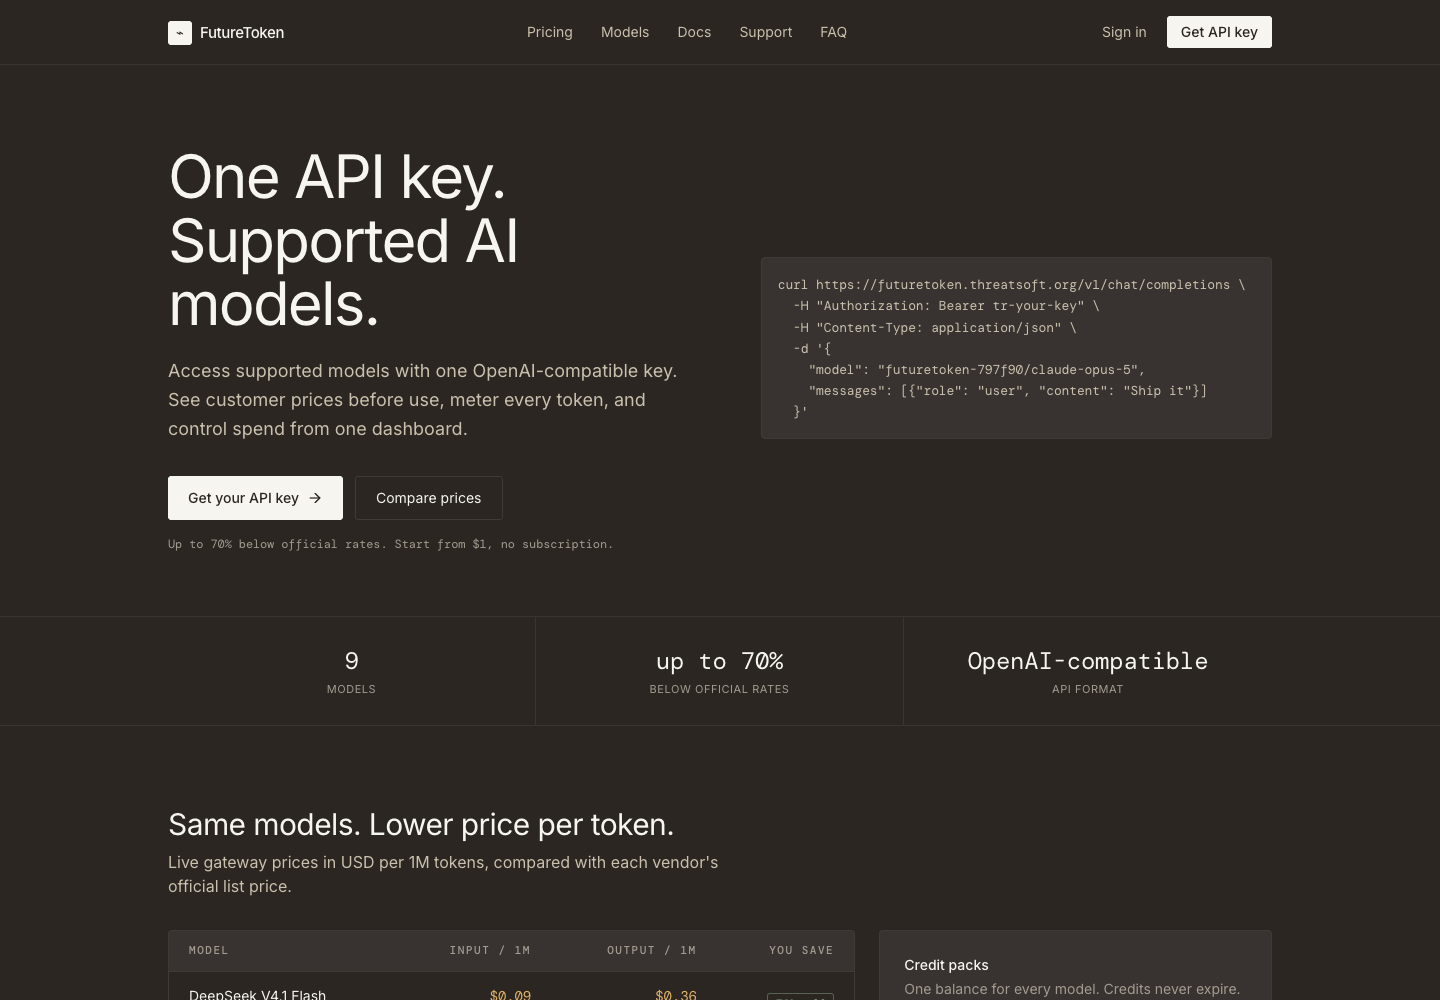Open the Pricing nav link
This screenshot has width=1440, height=1000.
tap(550, 32)
